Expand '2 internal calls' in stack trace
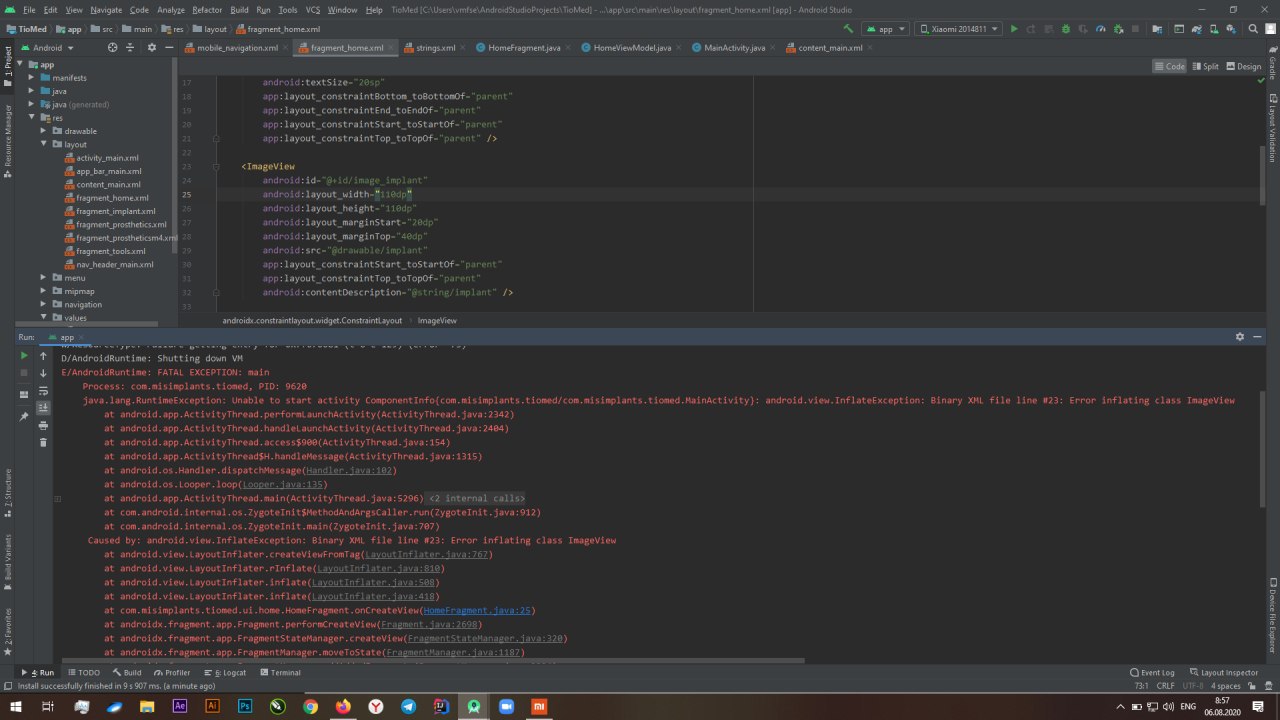 click(x=476, y=498)
